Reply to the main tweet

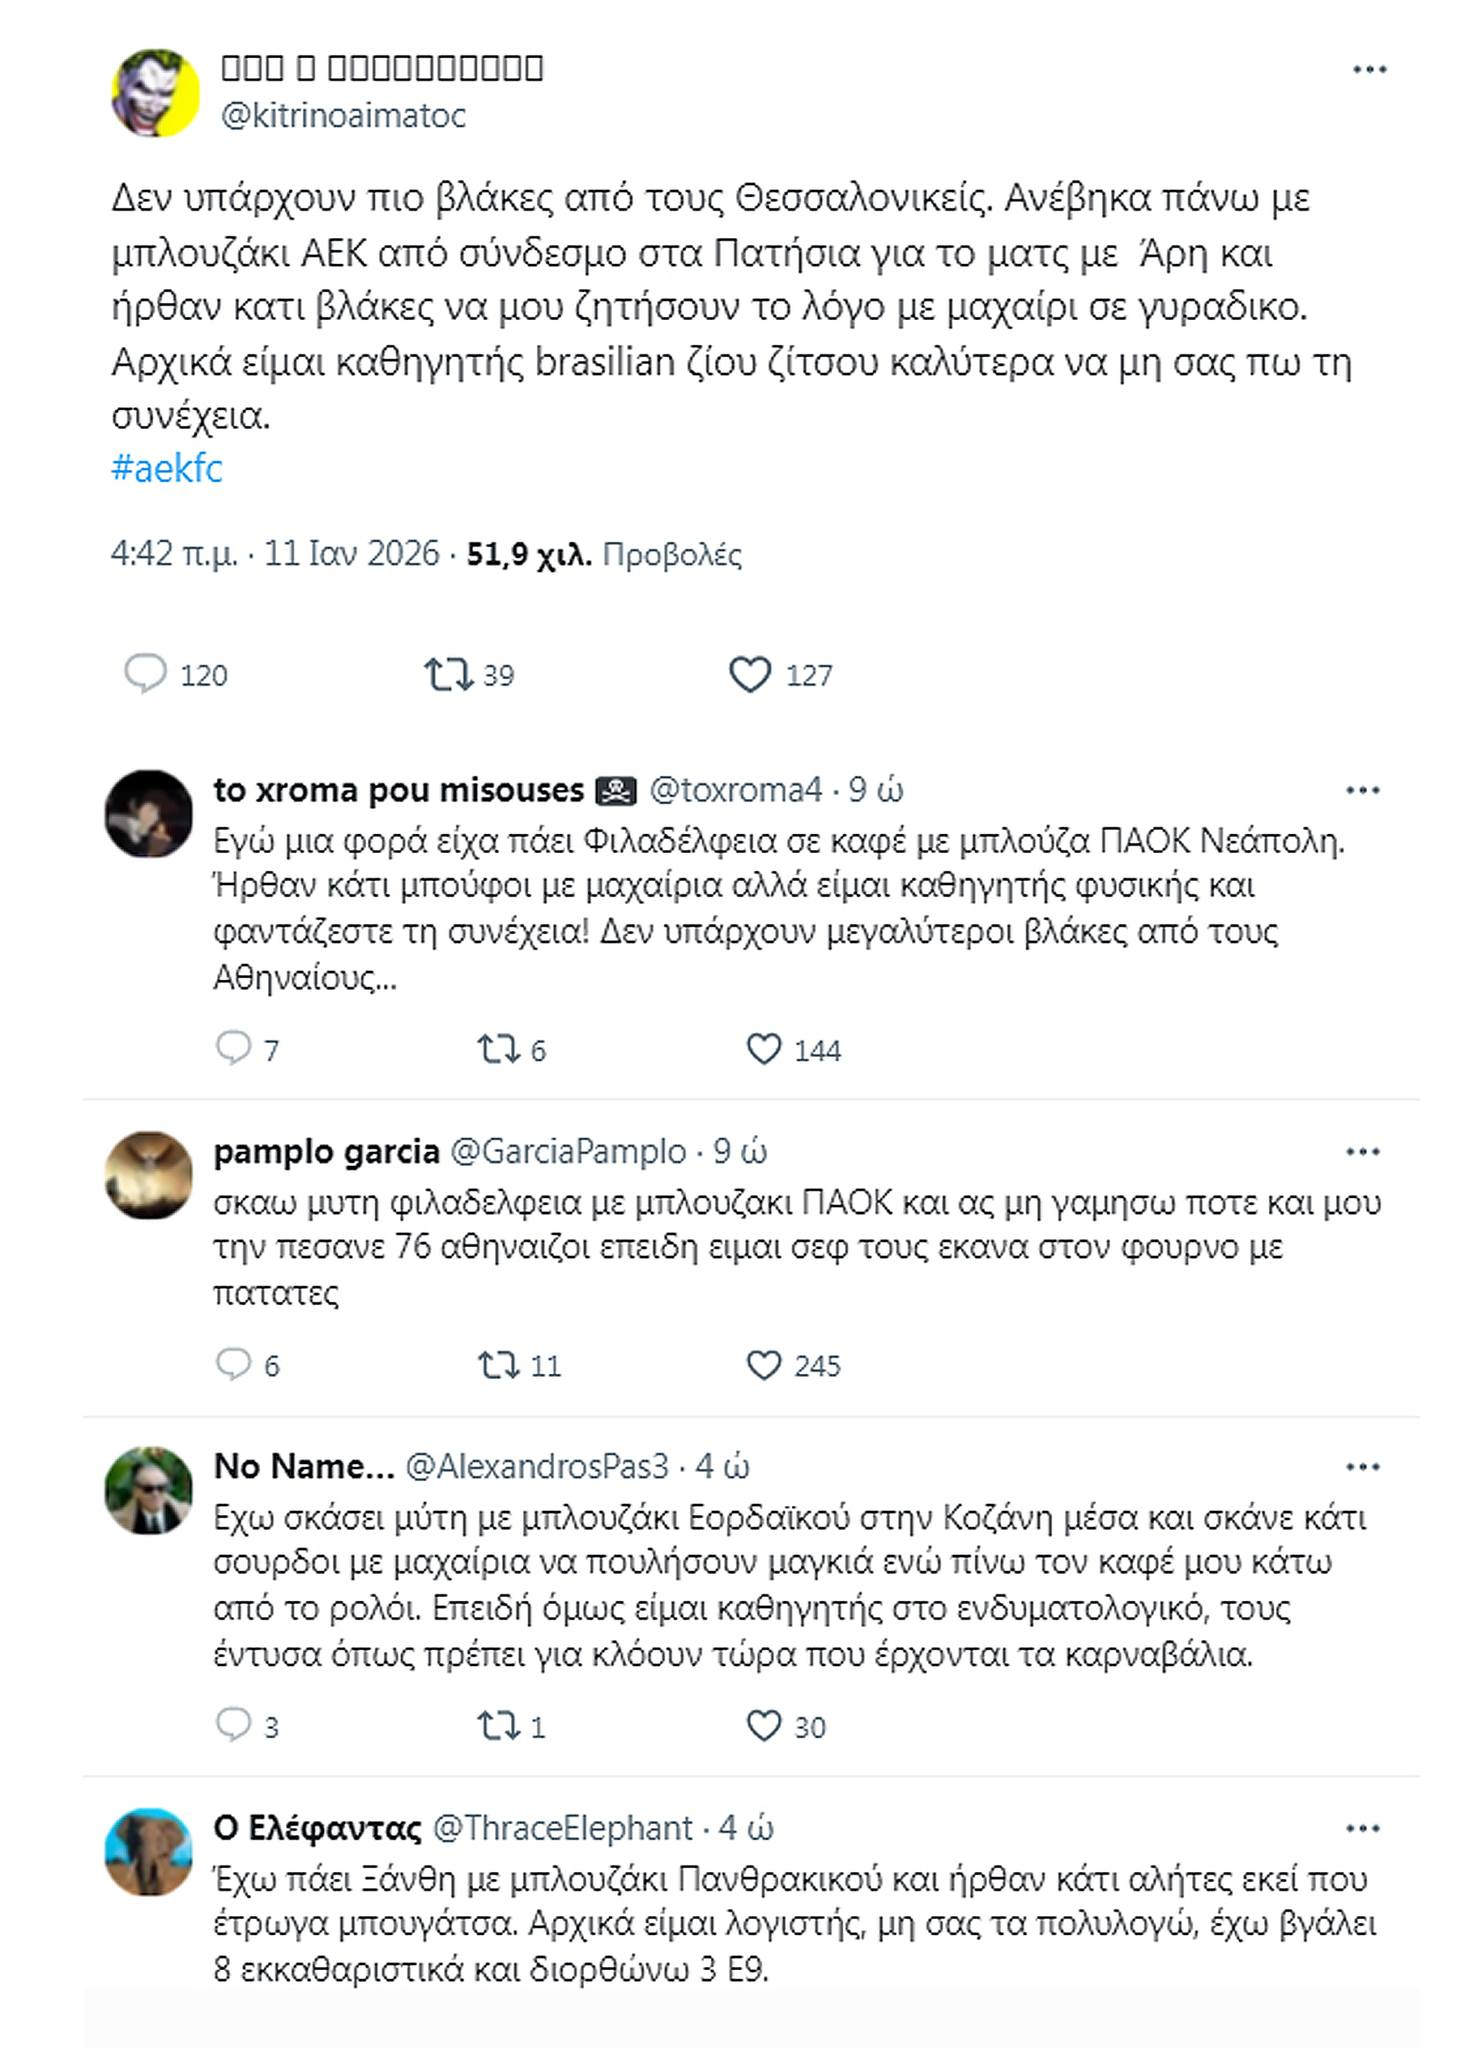coord(145,675)
